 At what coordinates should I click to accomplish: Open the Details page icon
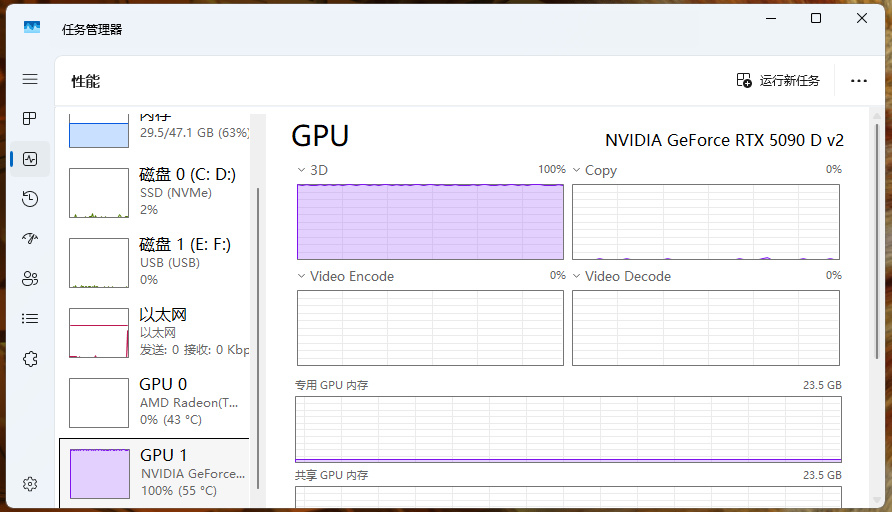[x=30, y=319]
